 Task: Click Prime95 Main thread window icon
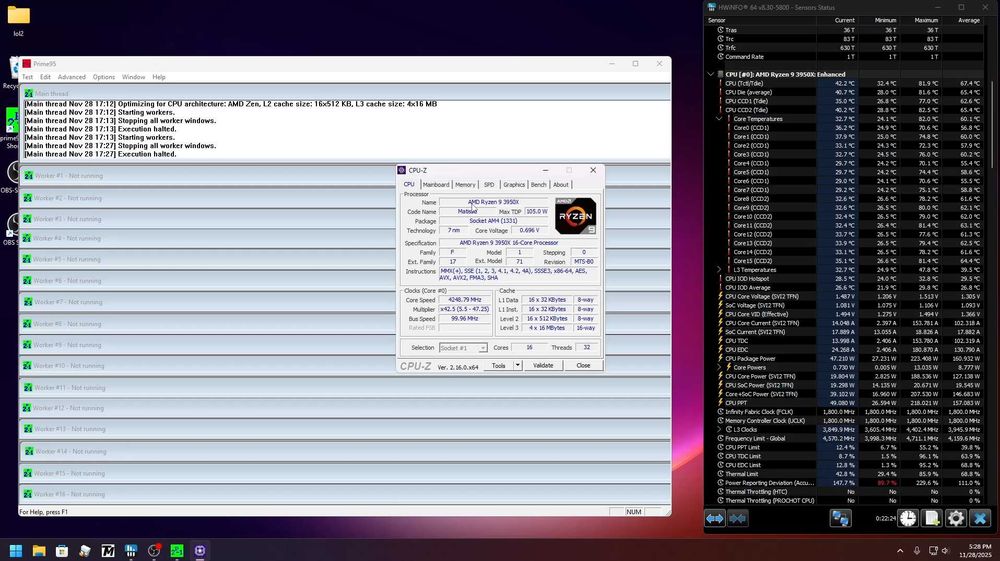[29, 93]
